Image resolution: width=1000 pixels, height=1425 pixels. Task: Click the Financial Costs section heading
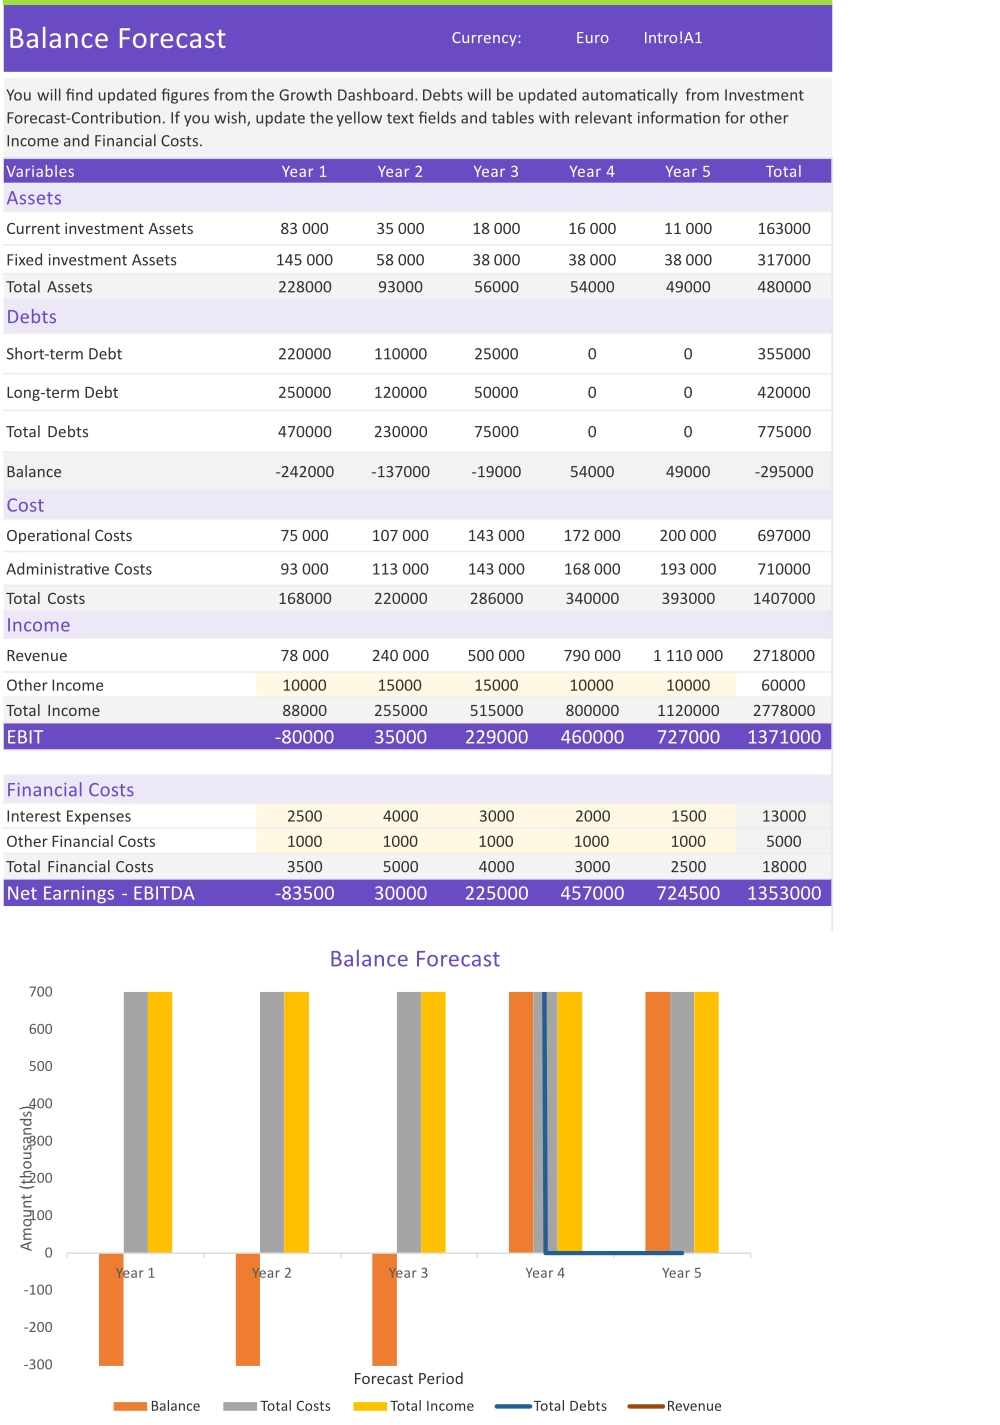tap(70, 790)
